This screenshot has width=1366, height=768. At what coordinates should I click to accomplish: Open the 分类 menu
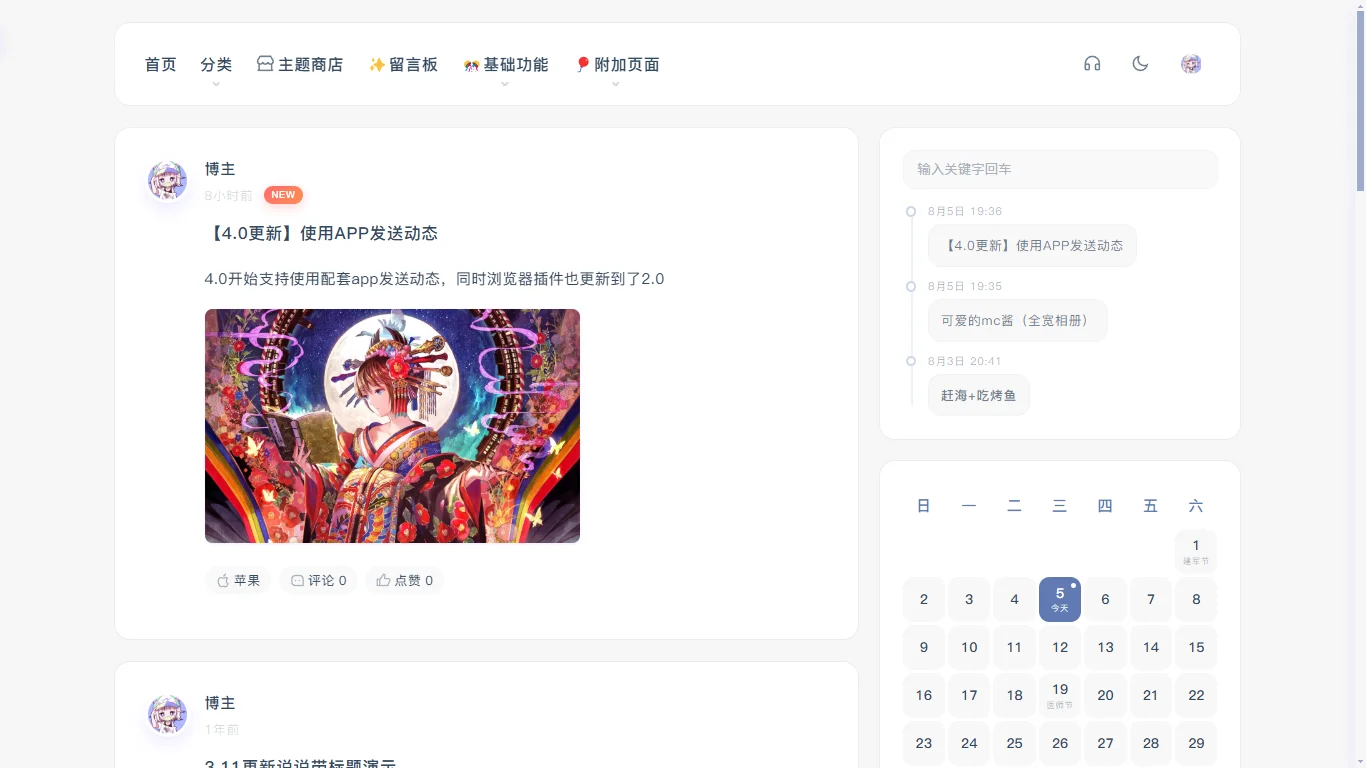216,65
